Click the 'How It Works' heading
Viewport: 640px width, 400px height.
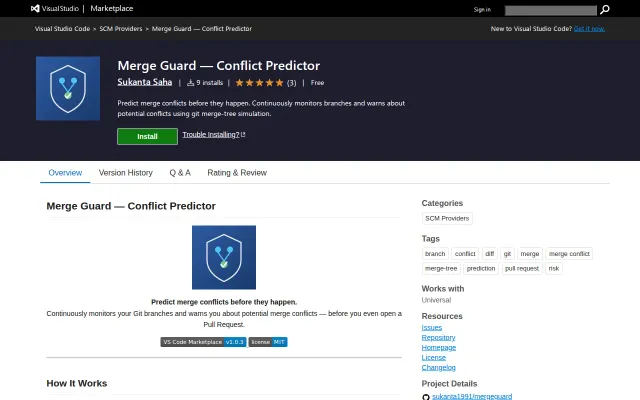click(77, 383)
